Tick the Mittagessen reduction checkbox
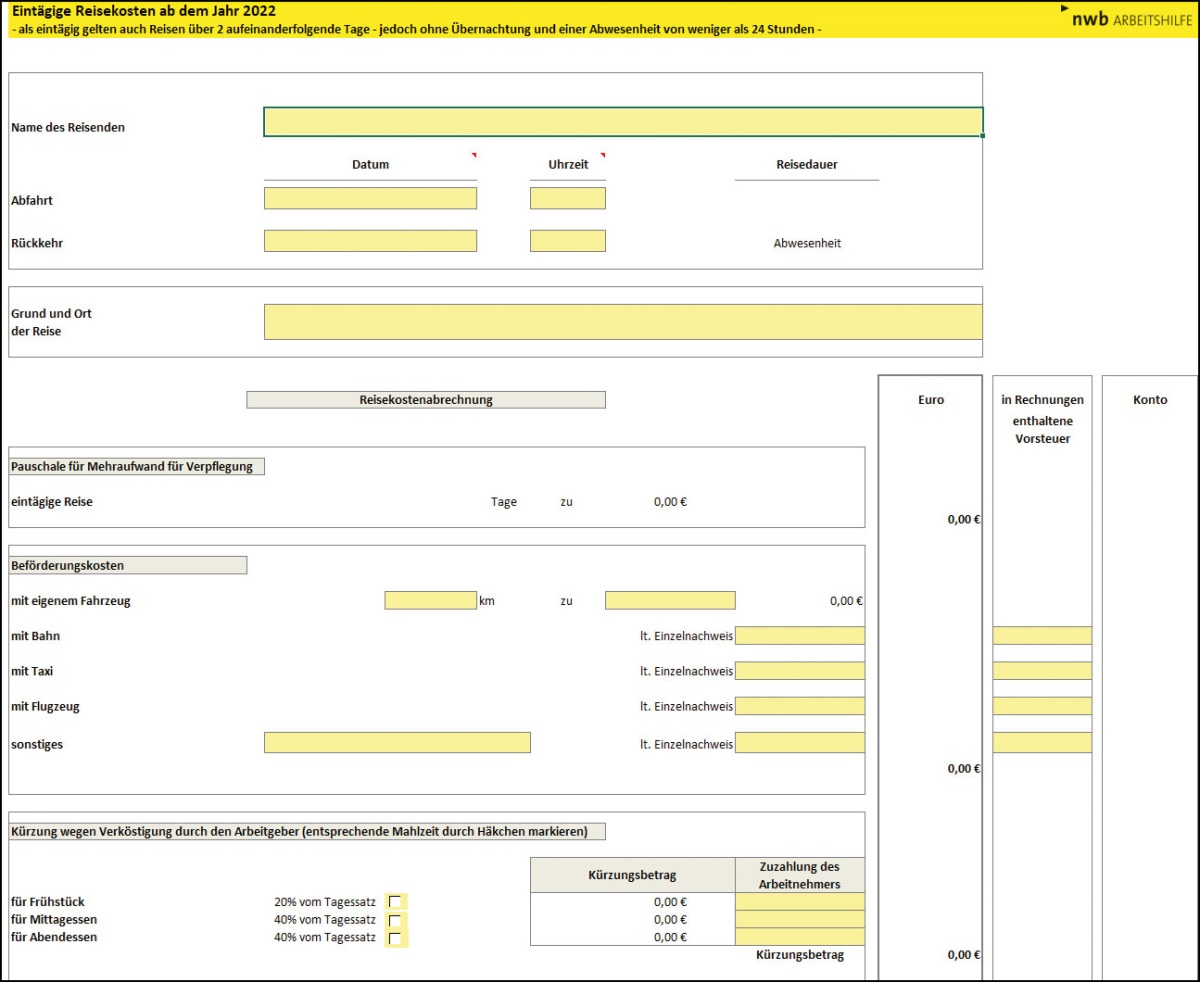Image resolution: width=1200 pixels, height=982 pixels. point(395,920)
